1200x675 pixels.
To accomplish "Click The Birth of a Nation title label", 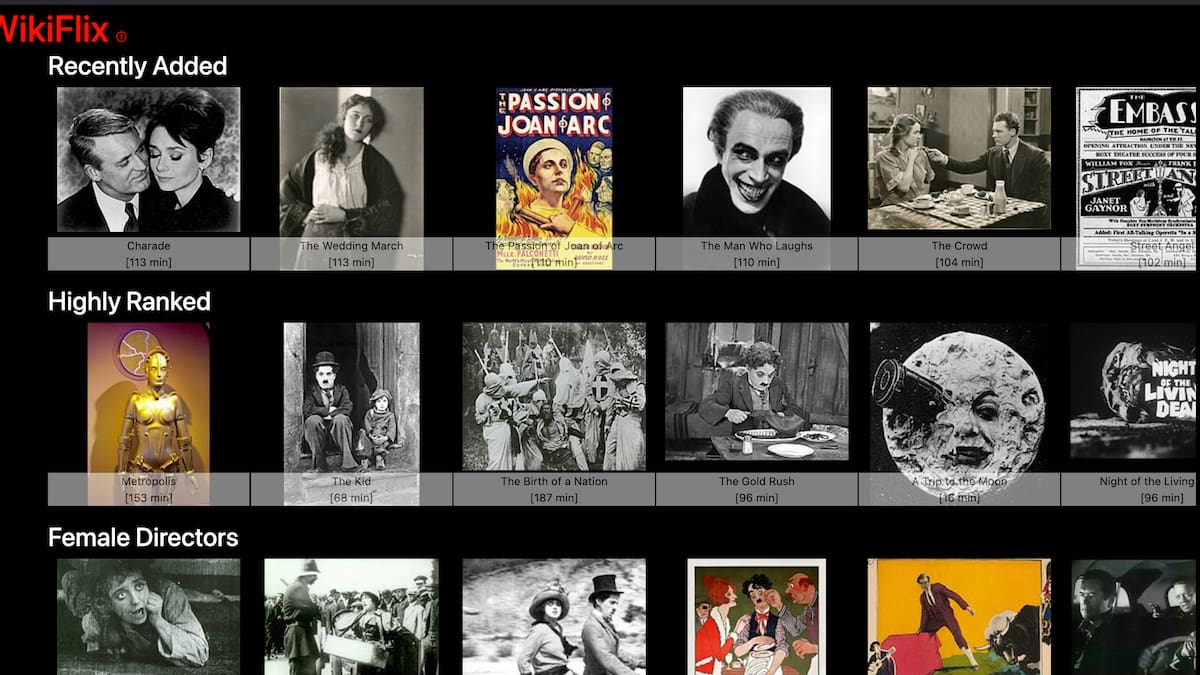I will (554, 482).
